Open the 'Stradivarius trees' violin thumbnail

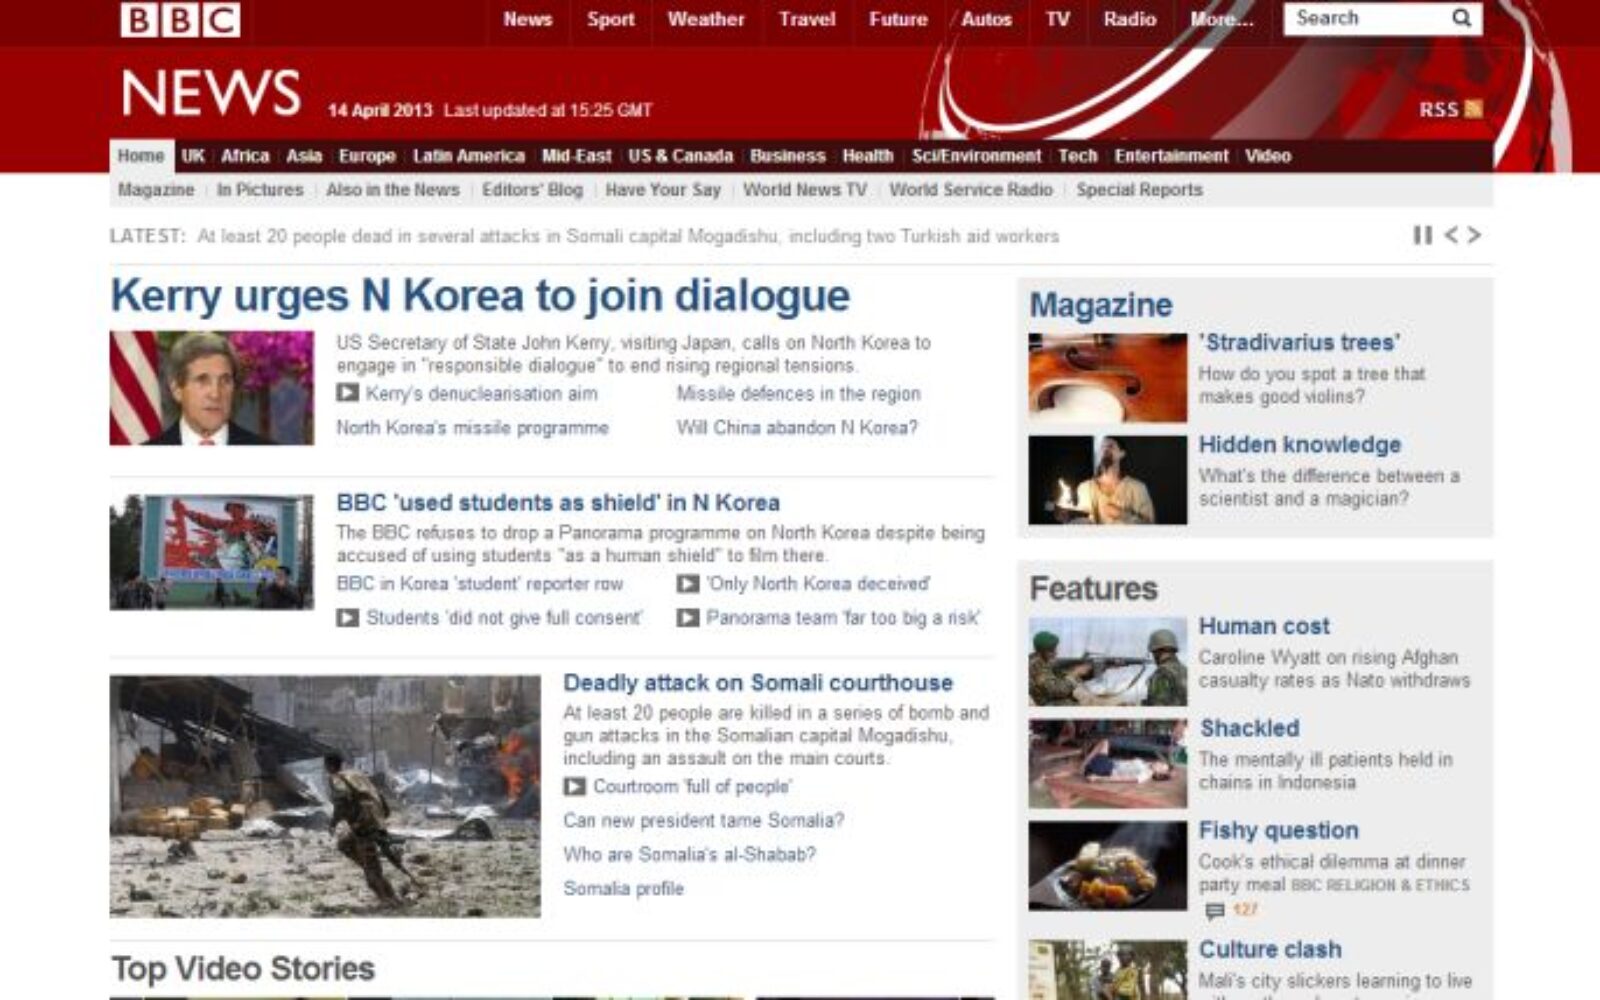[1107, 377]
